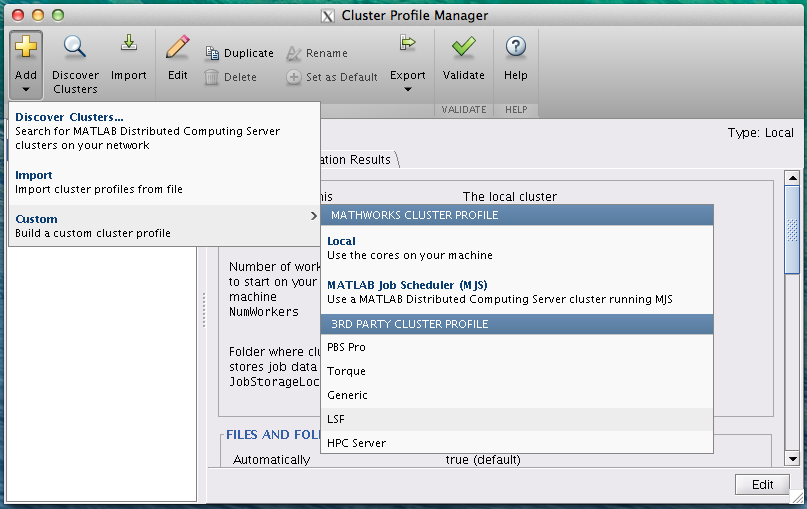Select PBS Pro cluster profile
The width and height of the screenshot is (807, 509).
517,347
